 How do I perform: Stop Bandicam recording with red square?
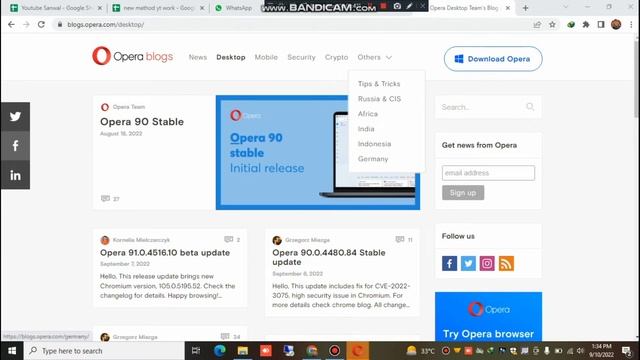[x=383, y=6]
